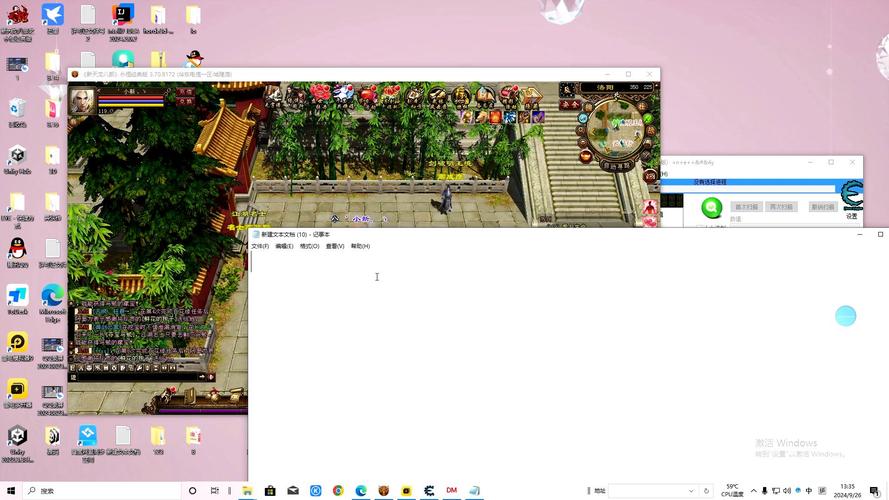Image resolution: width=889 pixels, height=500 pixels.
Task: Select the Microsoft Edge desktop icon
Action: [x=52, y=303]
